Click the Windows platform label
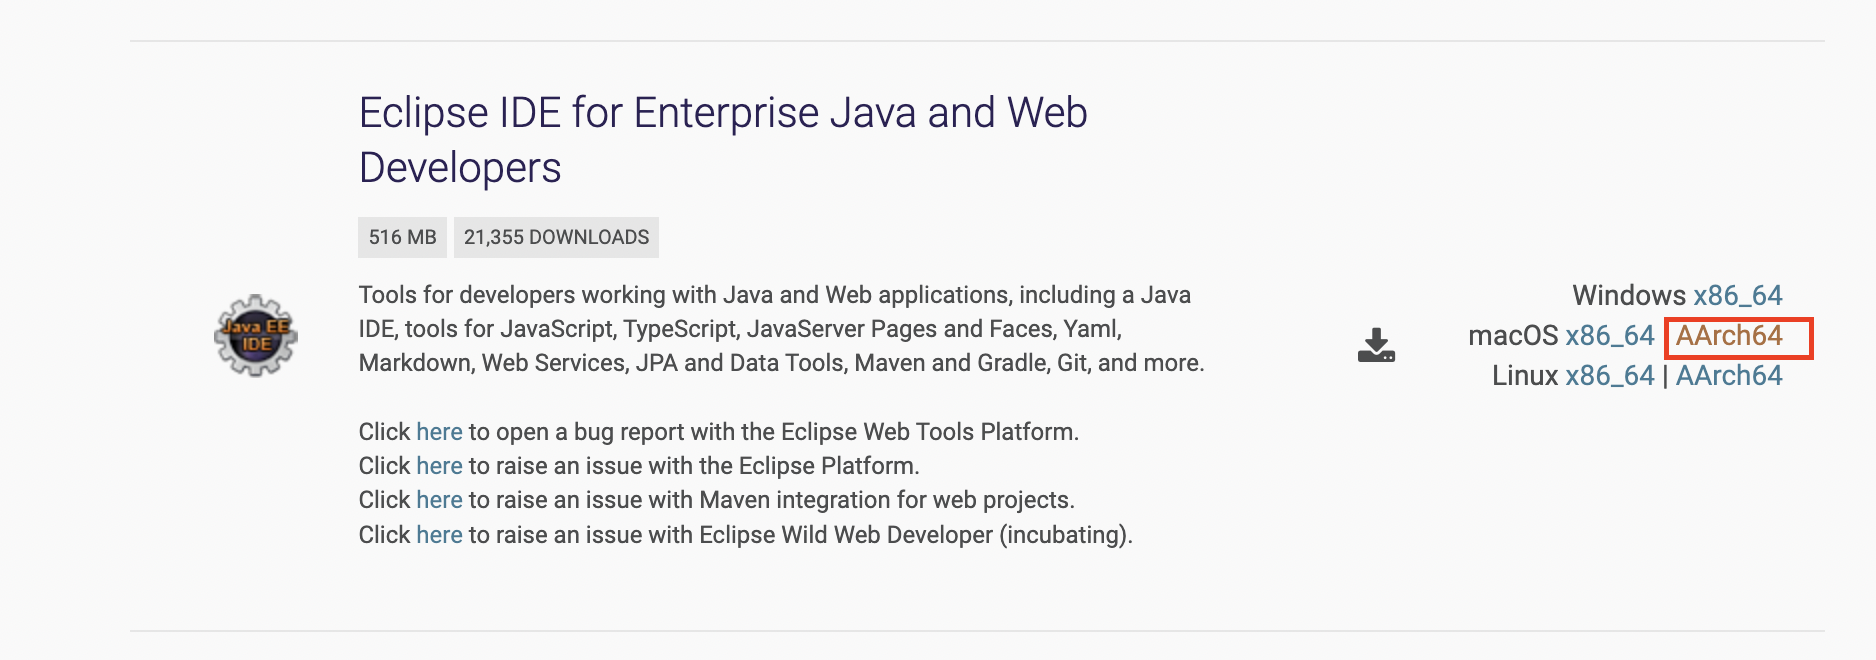This screenshot has width=1876, height=660. pyautogui.click(x=1629, y=295)
